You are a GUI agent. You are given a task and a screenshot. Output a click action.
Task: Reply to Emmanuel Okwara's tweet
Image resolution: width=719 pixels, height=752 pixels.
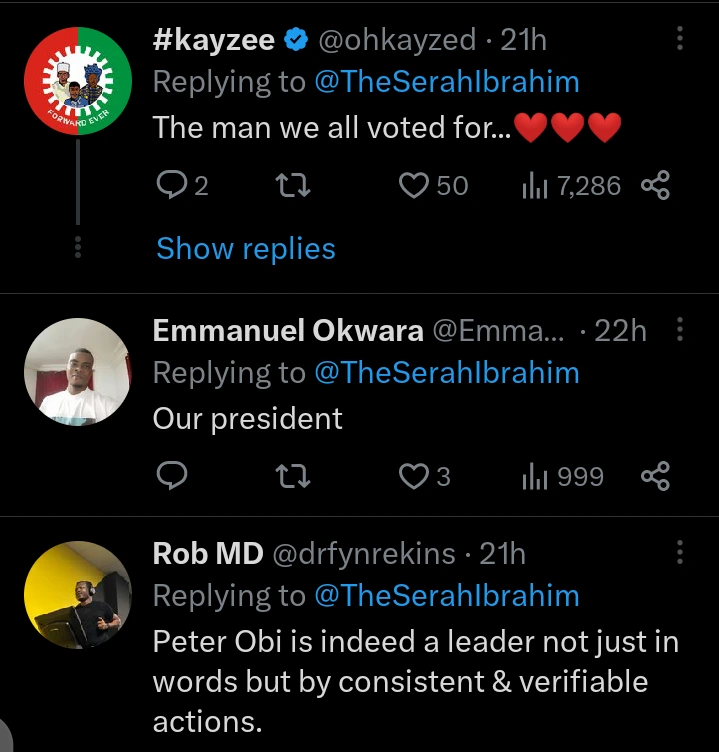(x=174, y=476)
